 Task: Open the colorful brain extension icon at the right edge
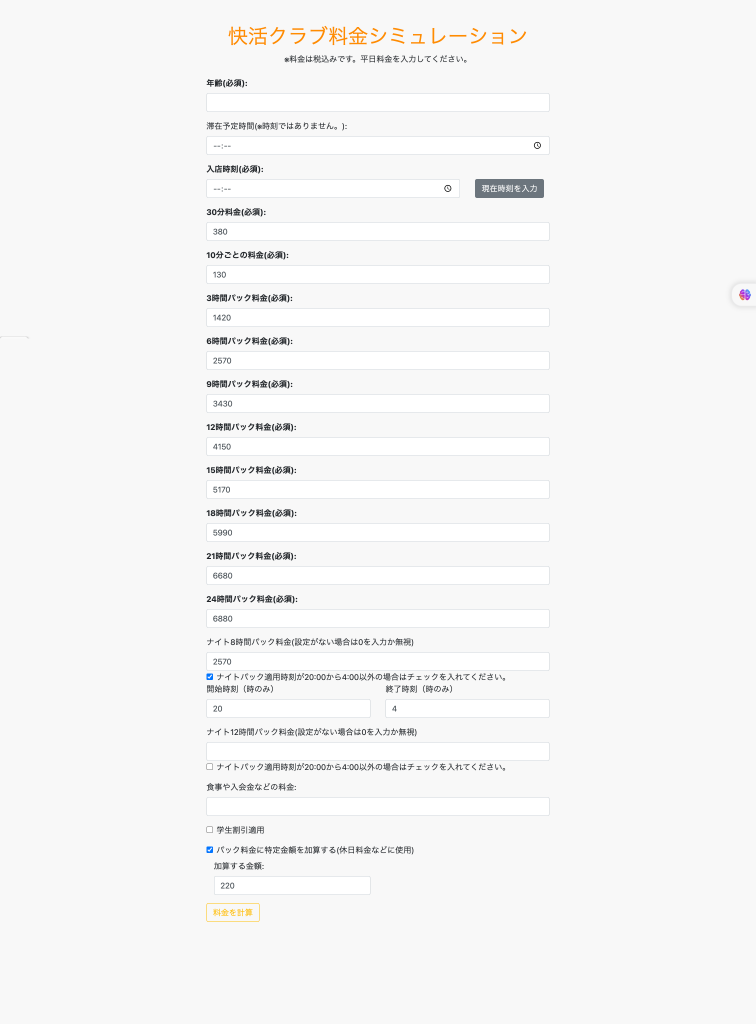tap(744, 295)
